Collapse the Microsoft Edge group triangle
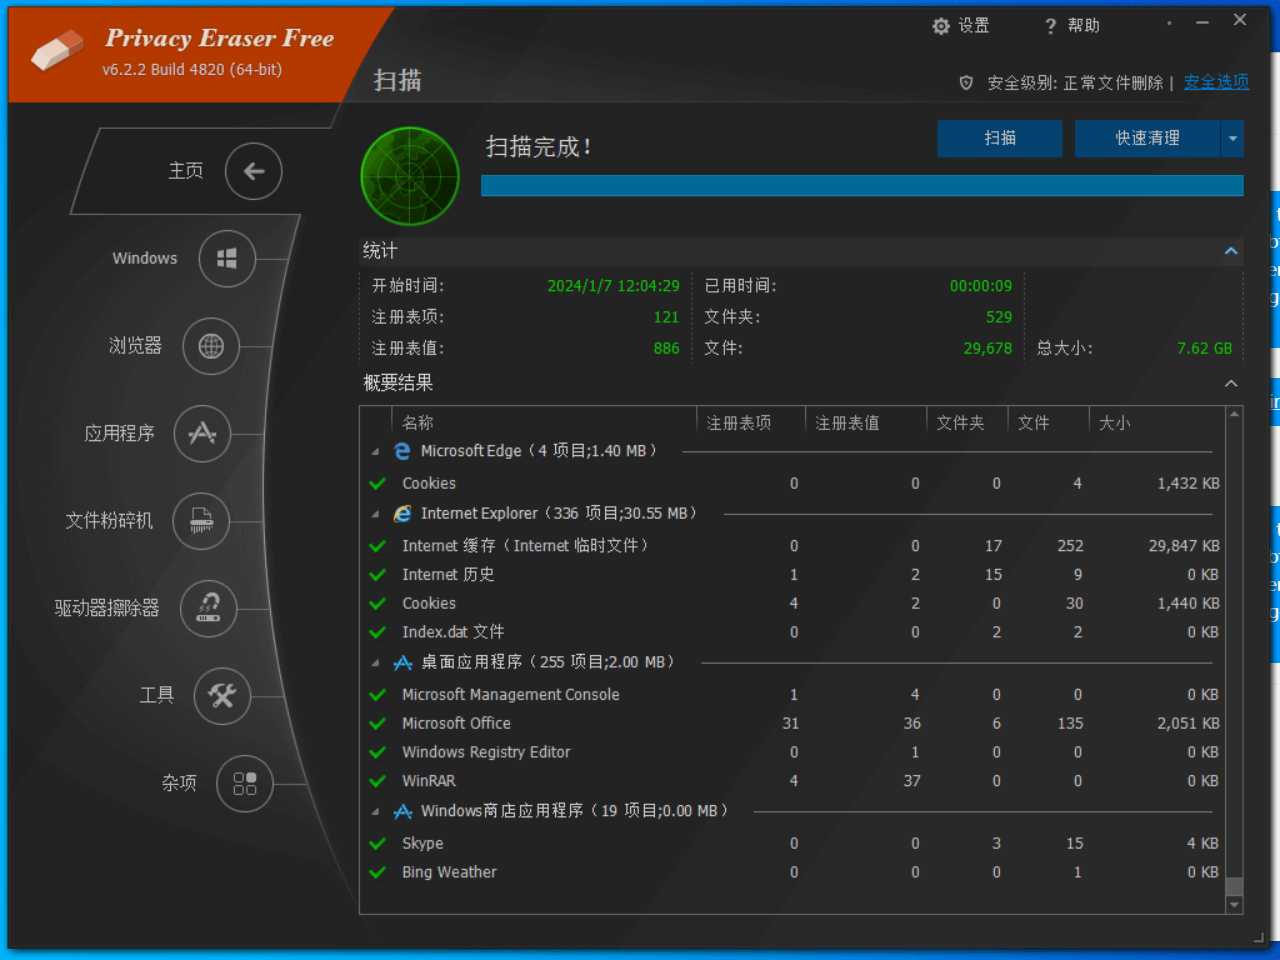Image resolution: width=1280 pixels, height=960 pixels. click(x=376, y=452)
